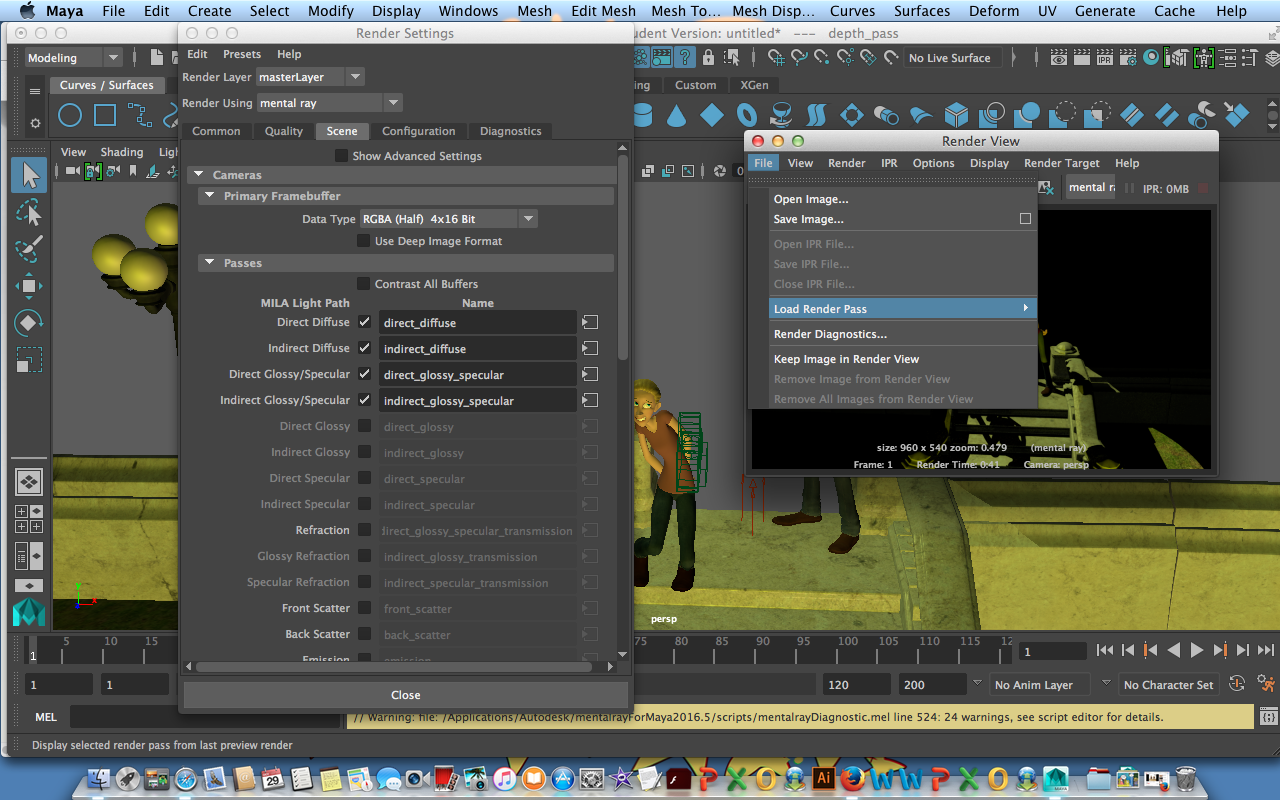
Task: Check Use Deep Image Format
Action: click(364, 241)
